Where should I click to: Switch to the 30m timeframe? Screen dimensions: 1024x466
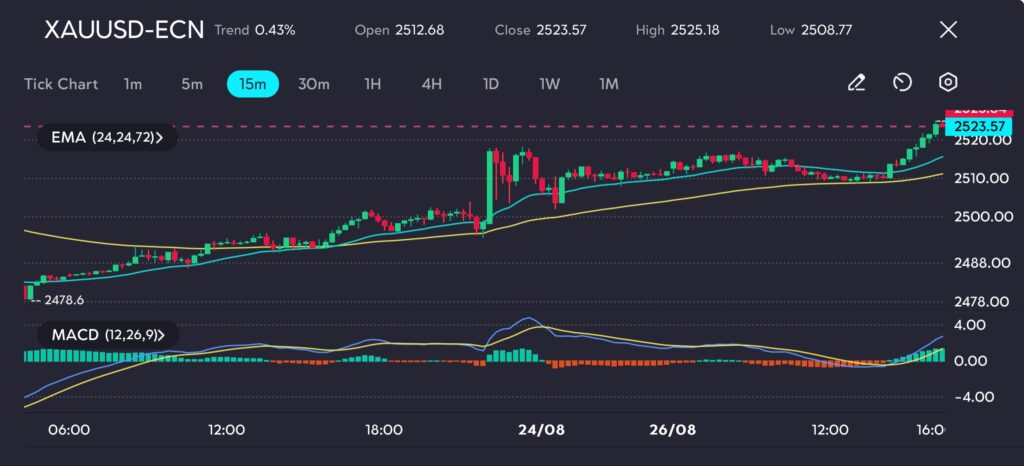[x=313, y=84]
